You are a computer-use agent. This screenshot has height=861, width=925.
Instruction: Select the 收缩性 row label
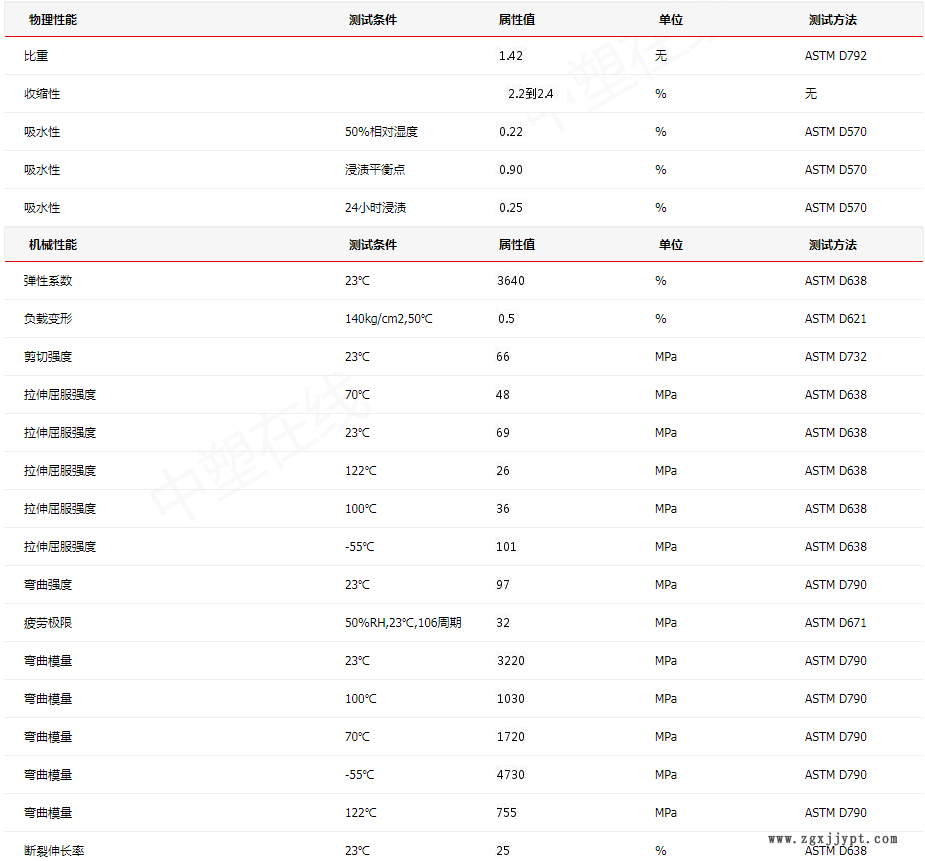pos(42,94)
